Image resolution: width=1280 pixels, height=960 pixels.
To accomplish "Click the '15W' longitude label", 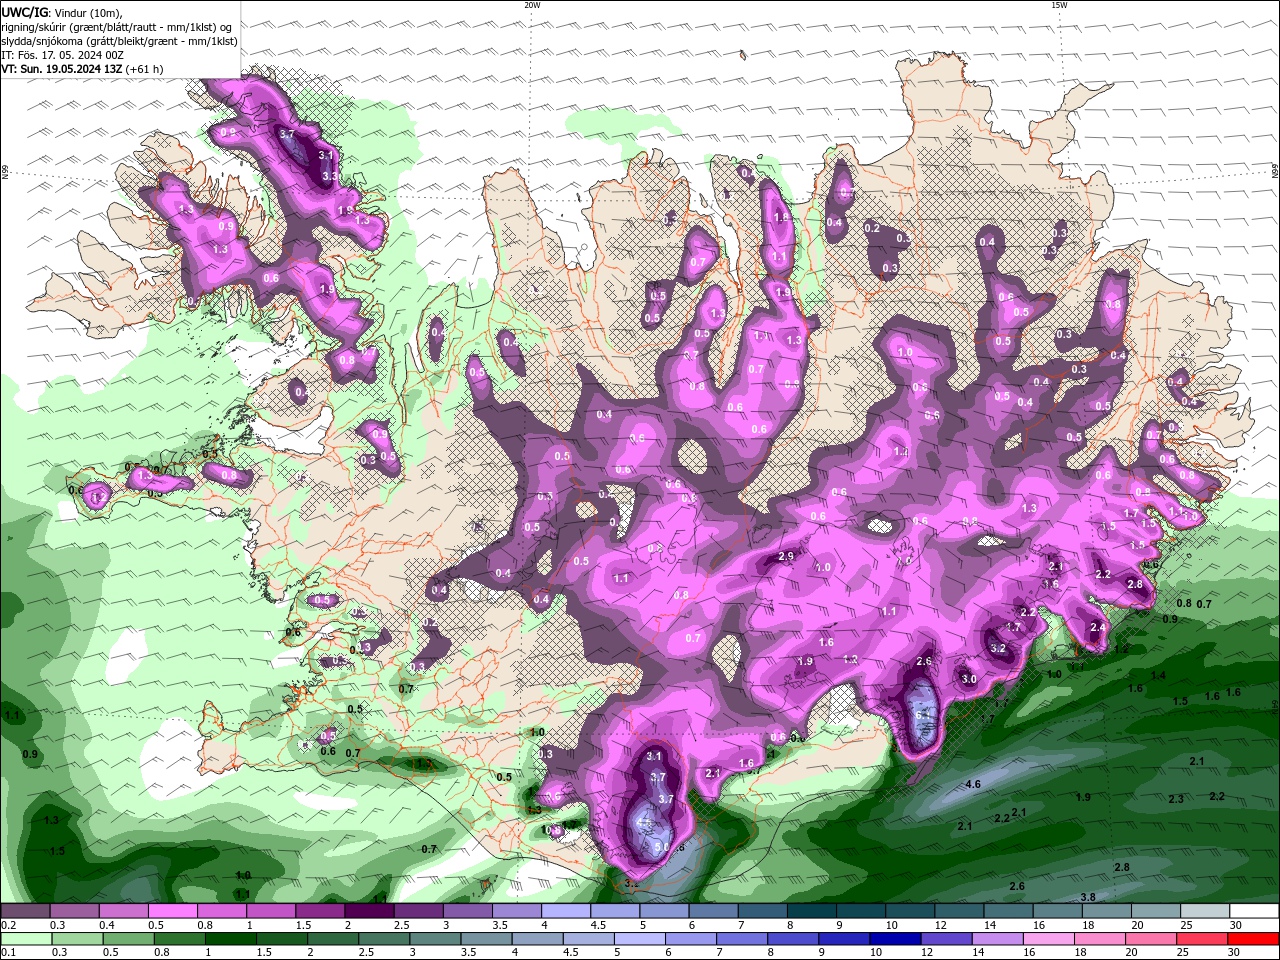I will tap(1059, 5).
